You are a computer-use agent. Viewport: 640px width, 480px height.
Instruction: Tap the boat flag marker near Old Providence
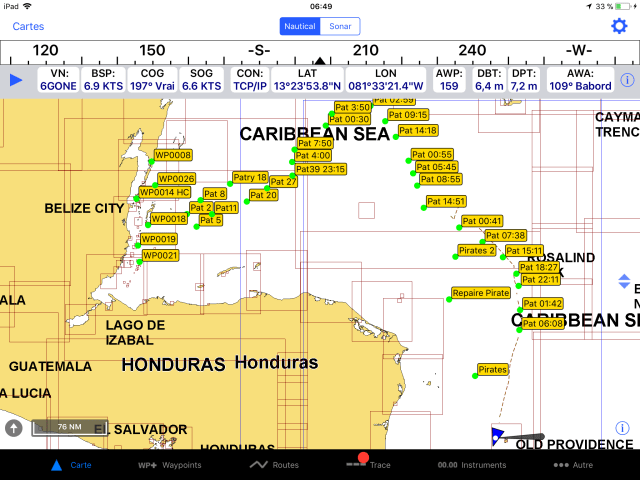pos(499,436)
